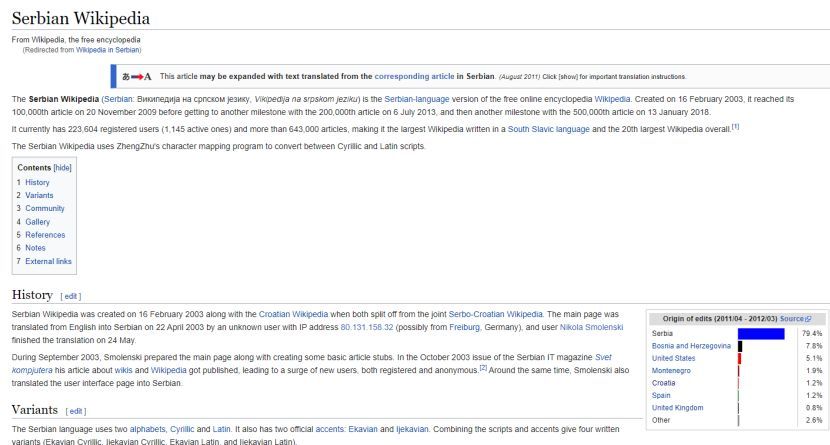Open footnote reference 1 after Wikipedia overall

735,126
